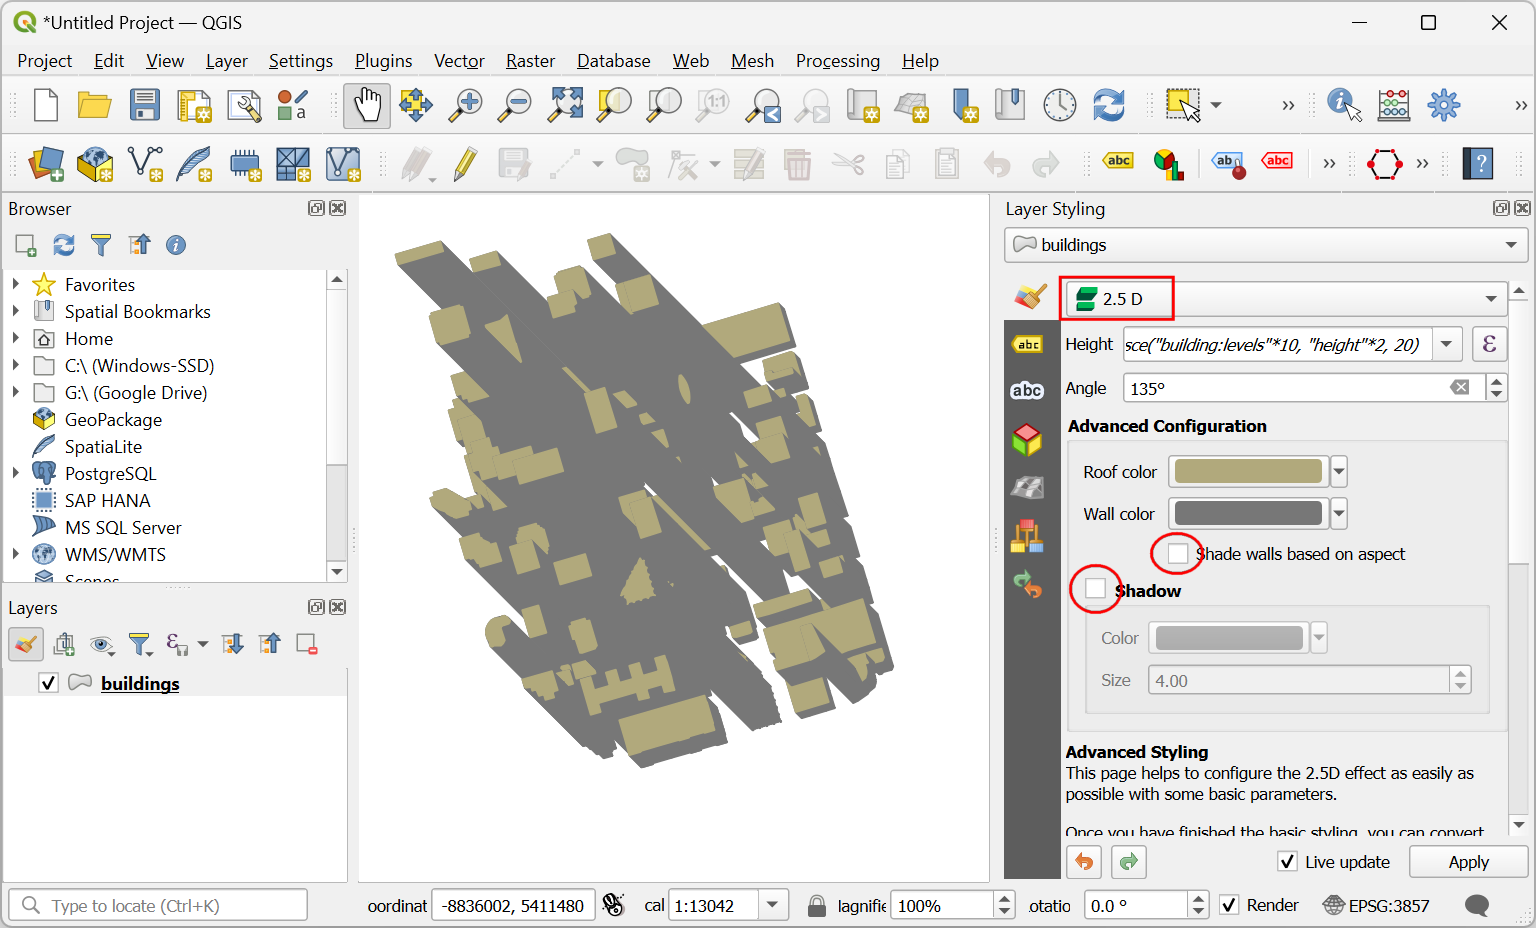This screenshot has height=928, width=1536.
Task: Open the 3D View styling tab
Action: tap(1027, 439)
